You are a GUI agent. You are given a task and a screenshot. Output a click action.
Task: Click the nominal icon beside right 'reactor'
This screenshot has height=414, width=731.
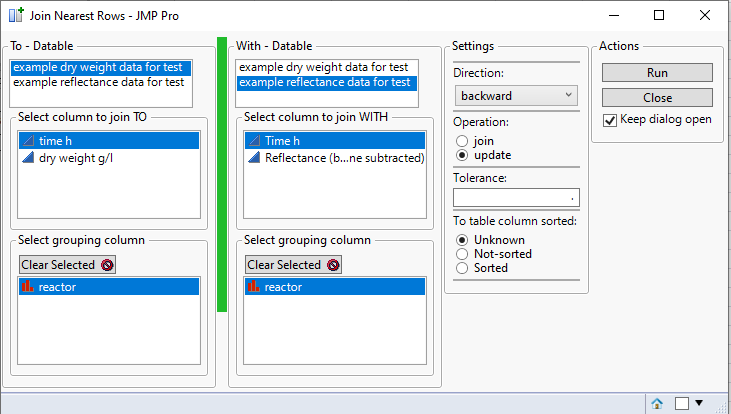(x=253, y=287)
